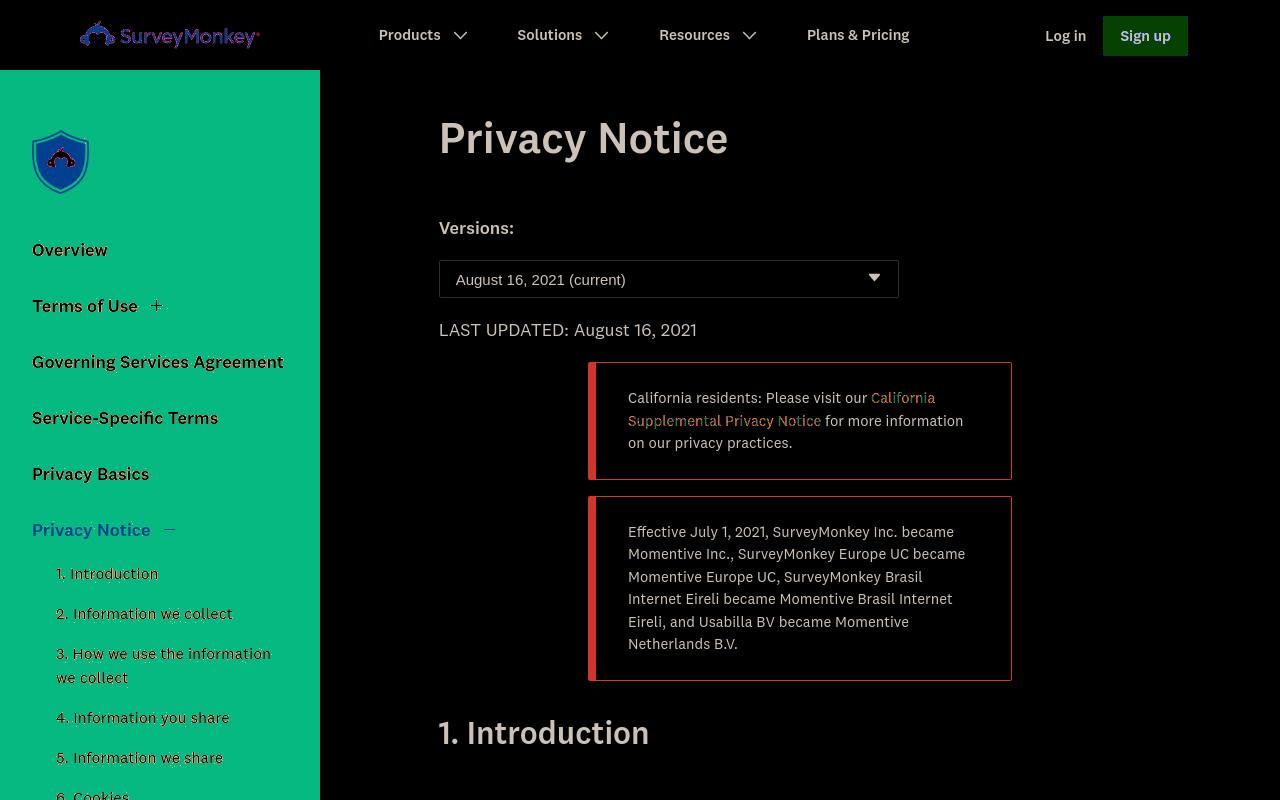The width and height of the screenshot is (1280, 800).
Task: Collapse Privacy Notice minus icon
Action: [x=169, y=530]
